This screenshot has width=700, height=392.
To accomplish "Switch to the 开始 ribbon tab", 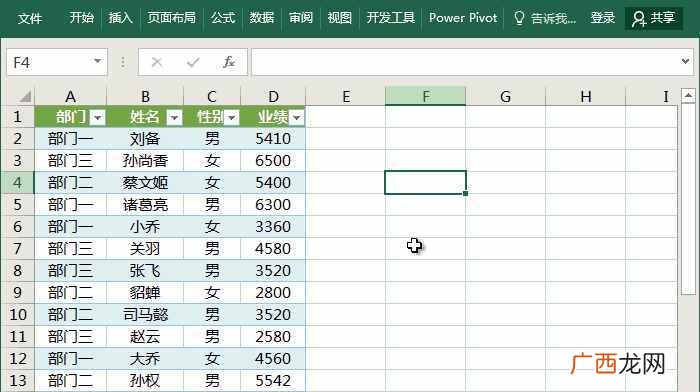I will coord(82,18).
